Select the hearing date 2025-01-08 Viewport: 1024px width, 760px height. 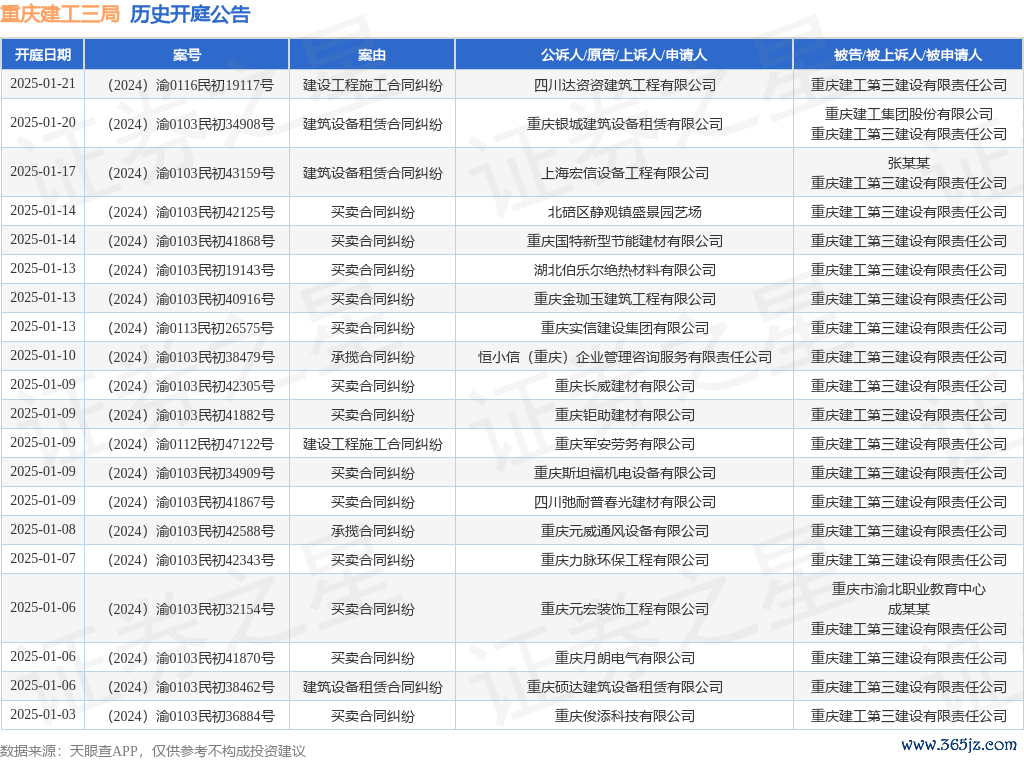43,529
